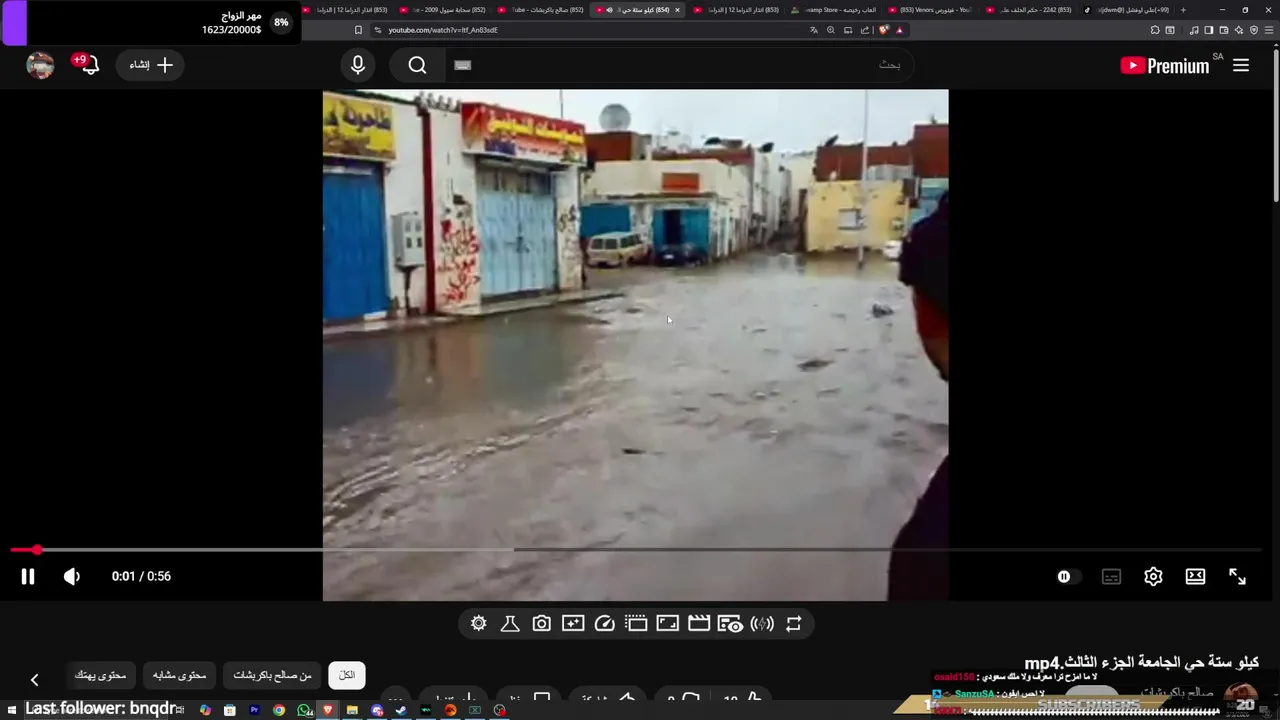Go to YouTube Premium home logo
1280x720 pixels.
(x=1165, y=65)
